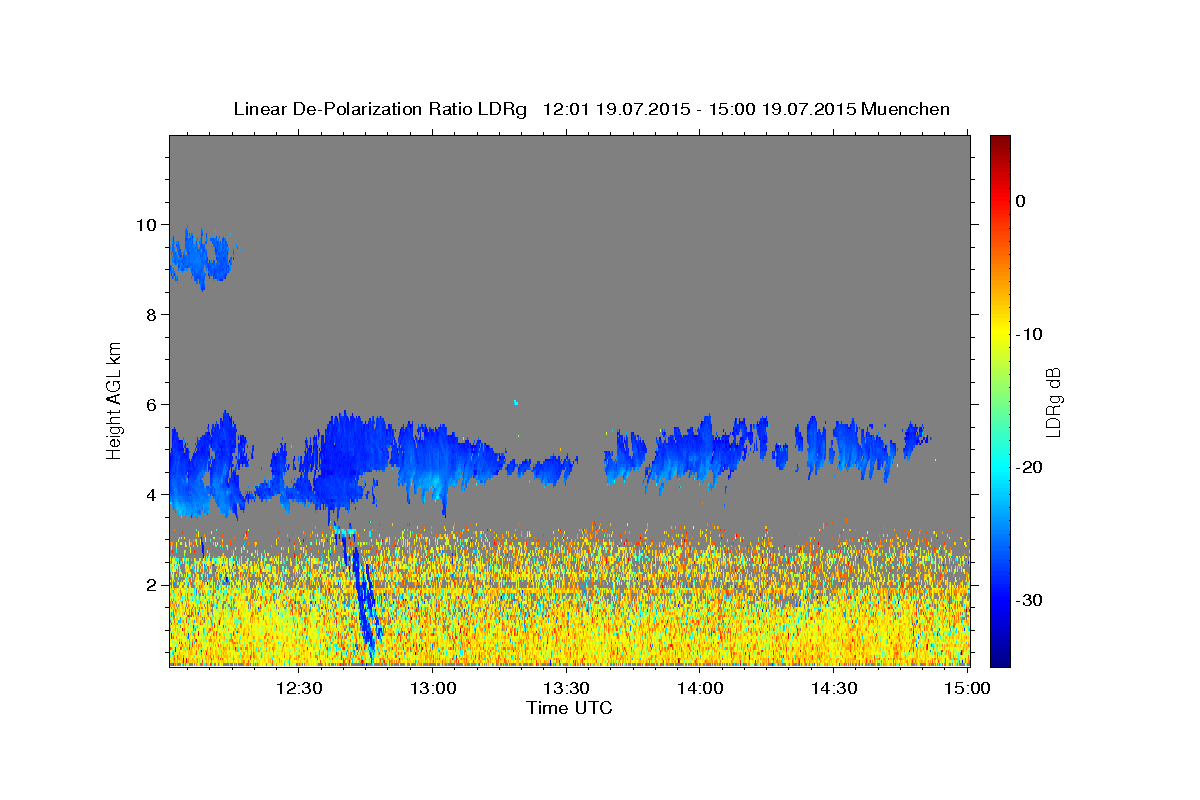
Task: Click the colorbar value -10
Action: pyautogui.click(x=1029, y=334)
